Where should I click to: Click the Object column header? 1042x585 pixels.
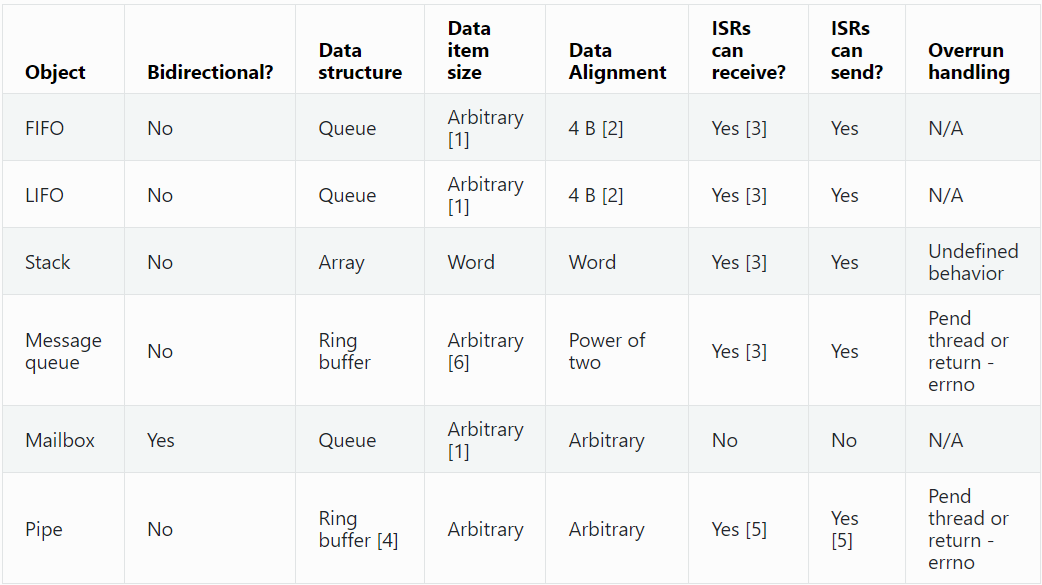coord(55,72)
